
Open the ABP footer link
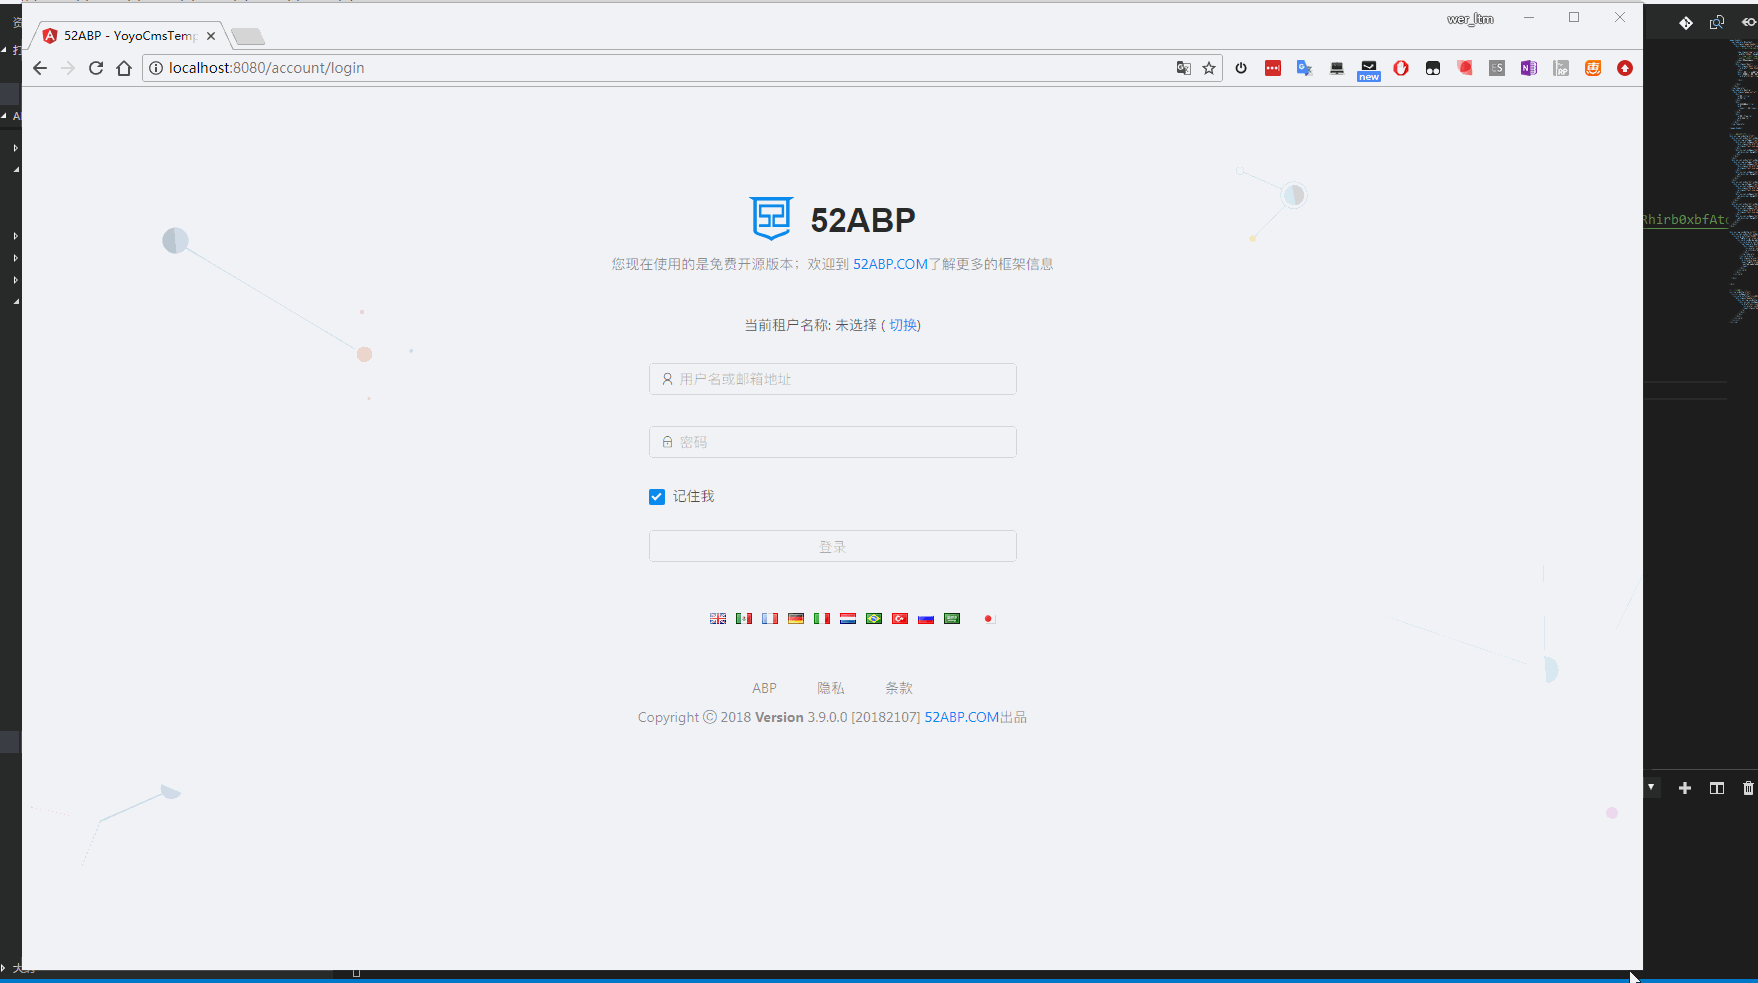(764, 688)
